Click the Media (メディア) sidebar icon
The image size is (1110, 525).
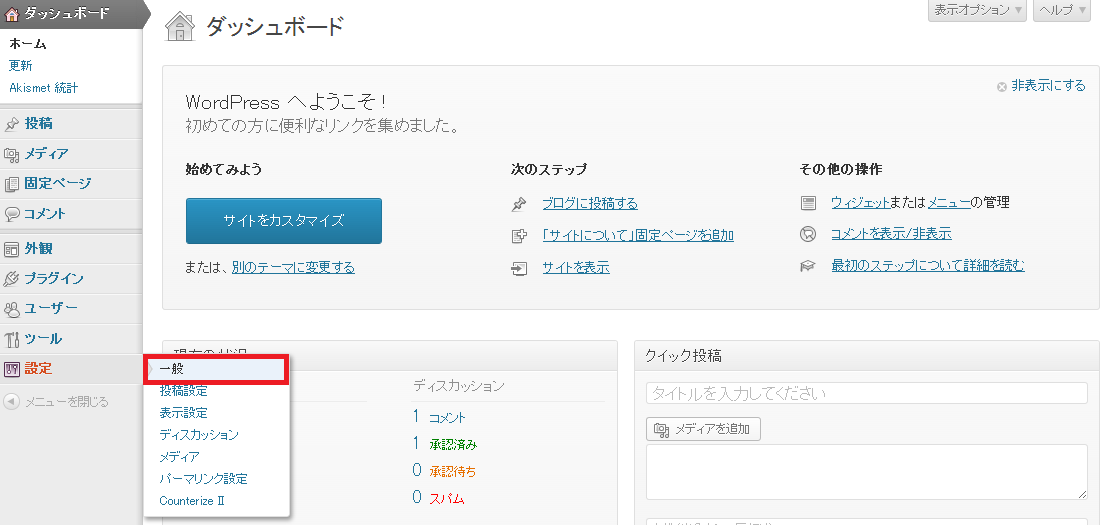[12, 154]
